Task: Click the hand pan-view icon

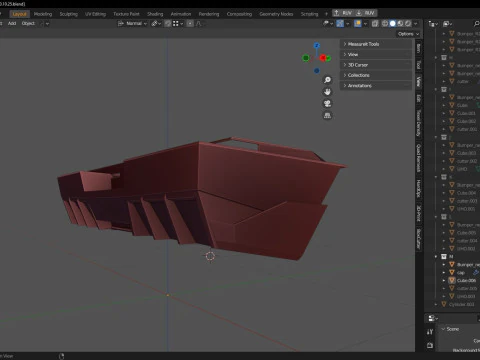Action: tap(327, 92)
